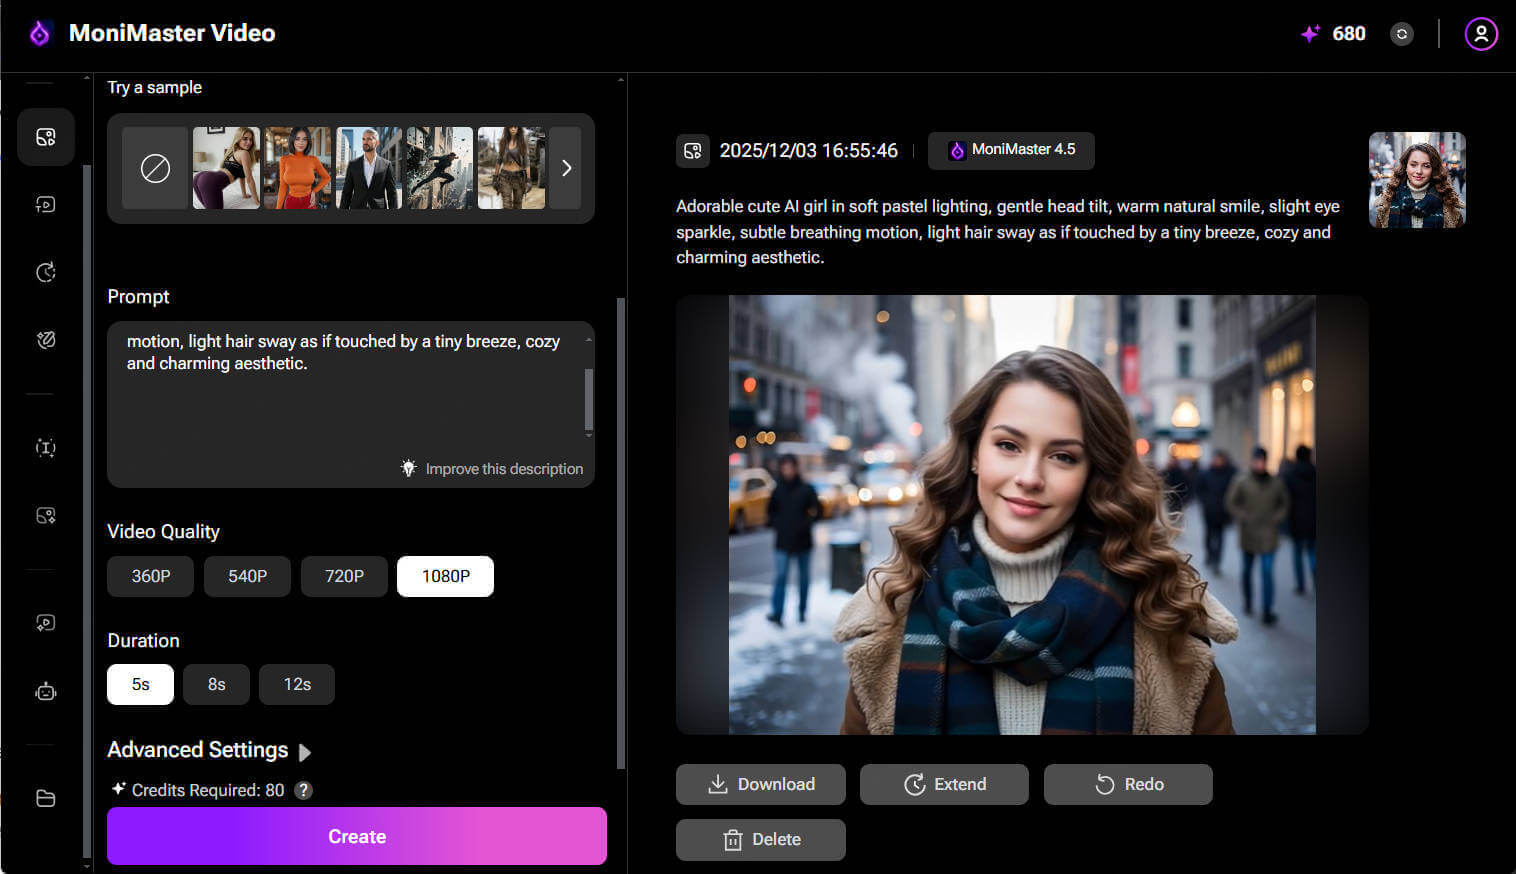This screenshot has height=874, width=1516.
Task: Select the 360P quality option
Action: pos(150,576)
